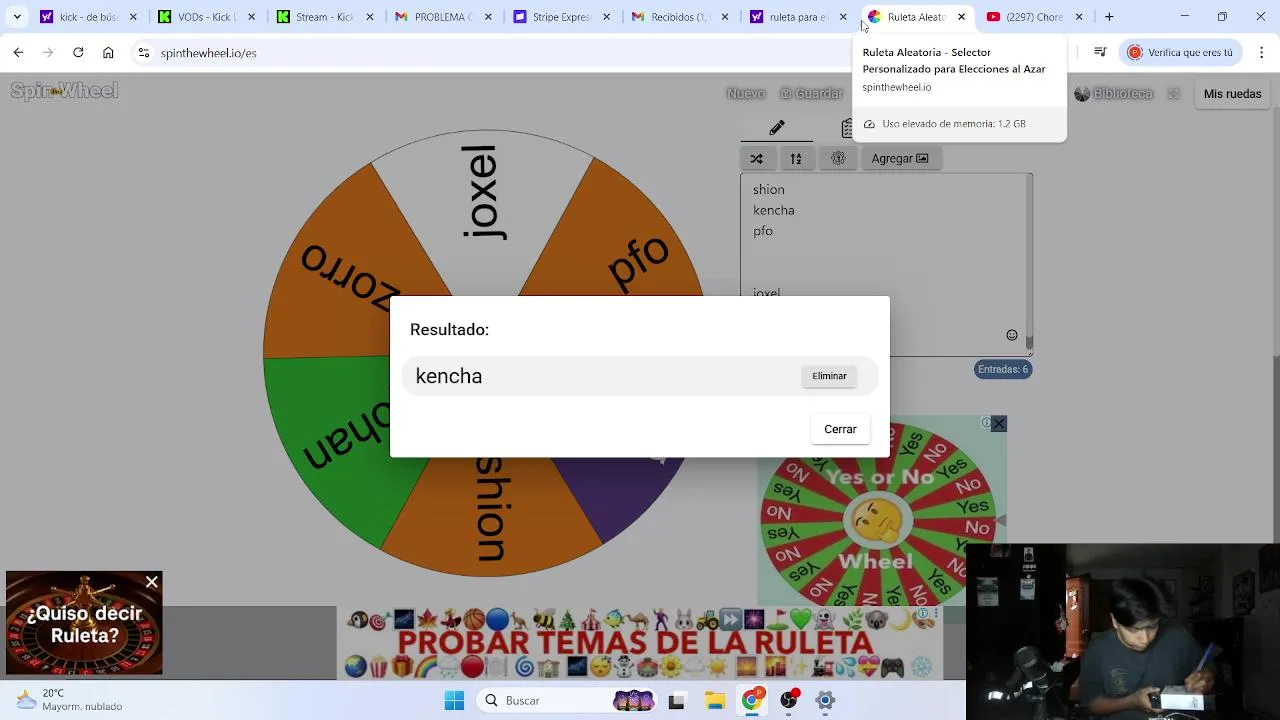Image resolution: width=1280 pixels, height=720 pixels.
Task: Switch to 'Stream - Kick' tab
Action: tap(325, 17)
